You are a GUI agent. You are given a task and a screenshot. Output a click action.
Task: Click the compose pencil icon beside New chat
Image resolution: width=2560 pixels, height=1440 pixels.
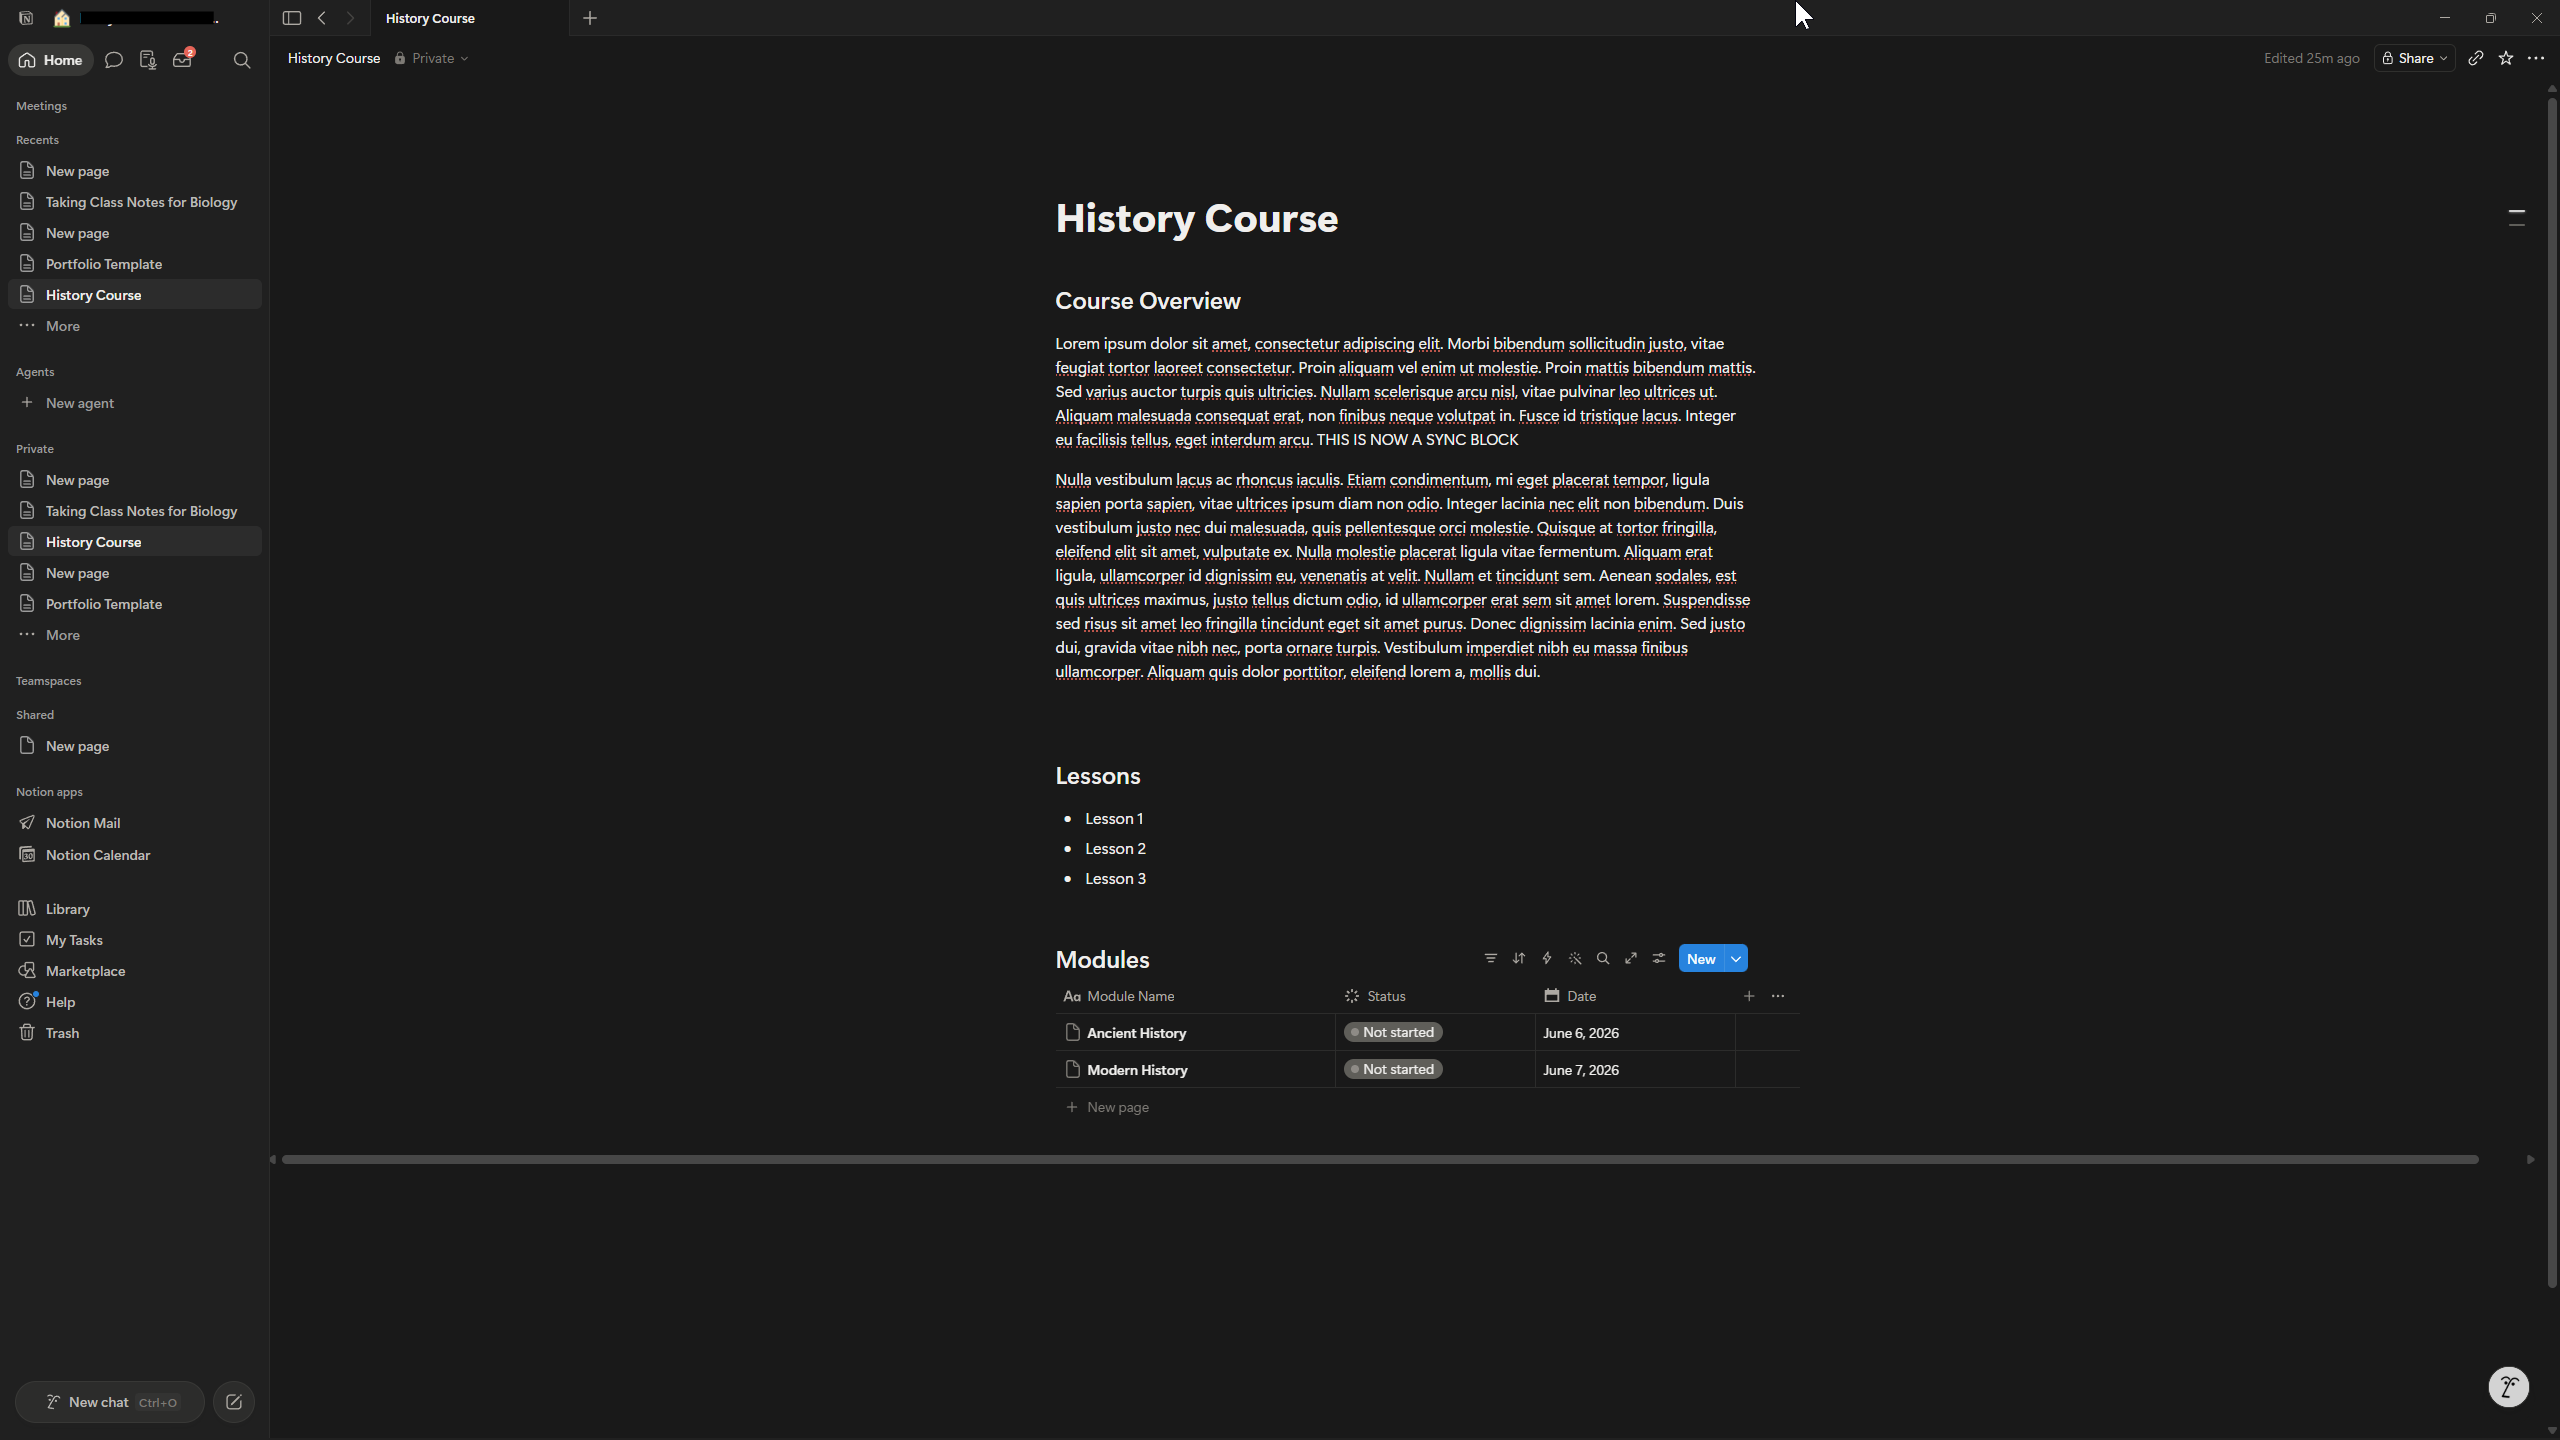pyautogui.click(x=234, y=1402)
